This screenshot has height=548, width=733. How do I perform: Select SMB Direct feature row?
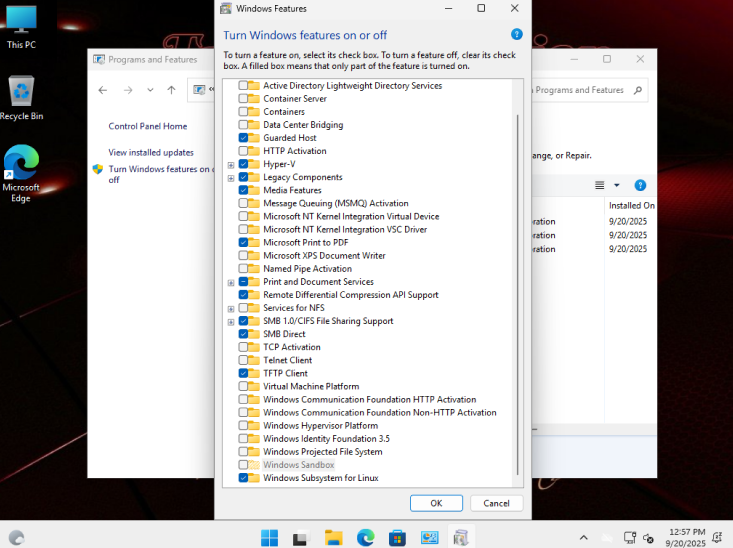coord(284,334)
